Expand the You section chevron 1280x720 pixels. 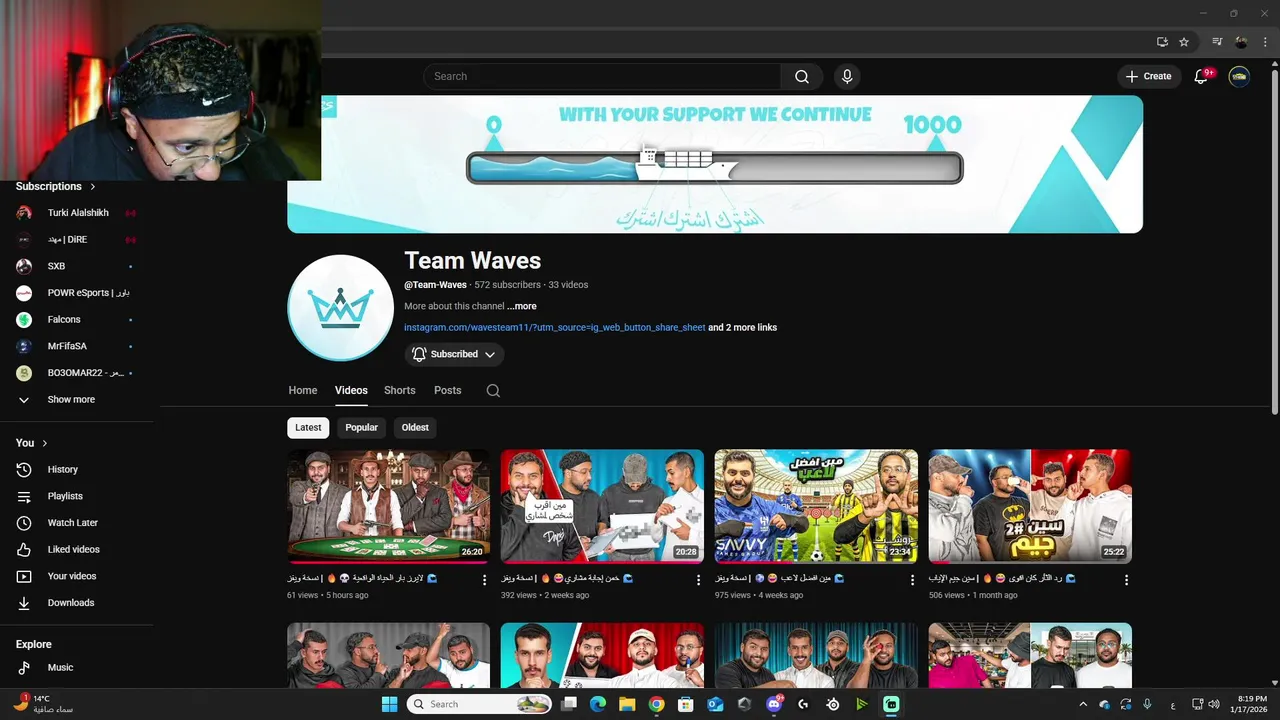tap(44, 443)
